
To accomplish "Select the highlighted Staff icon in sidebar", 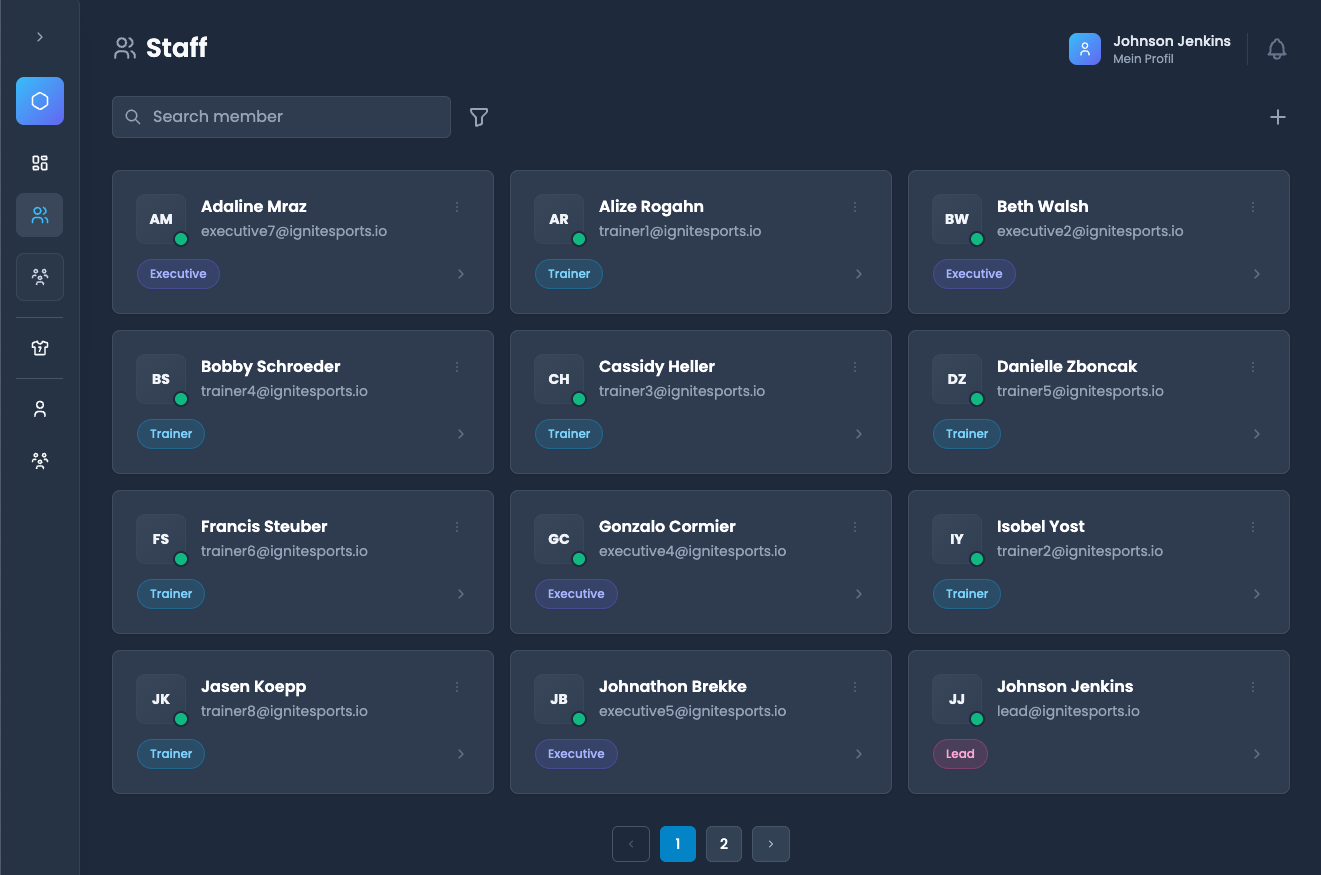I will click(40, 215).
